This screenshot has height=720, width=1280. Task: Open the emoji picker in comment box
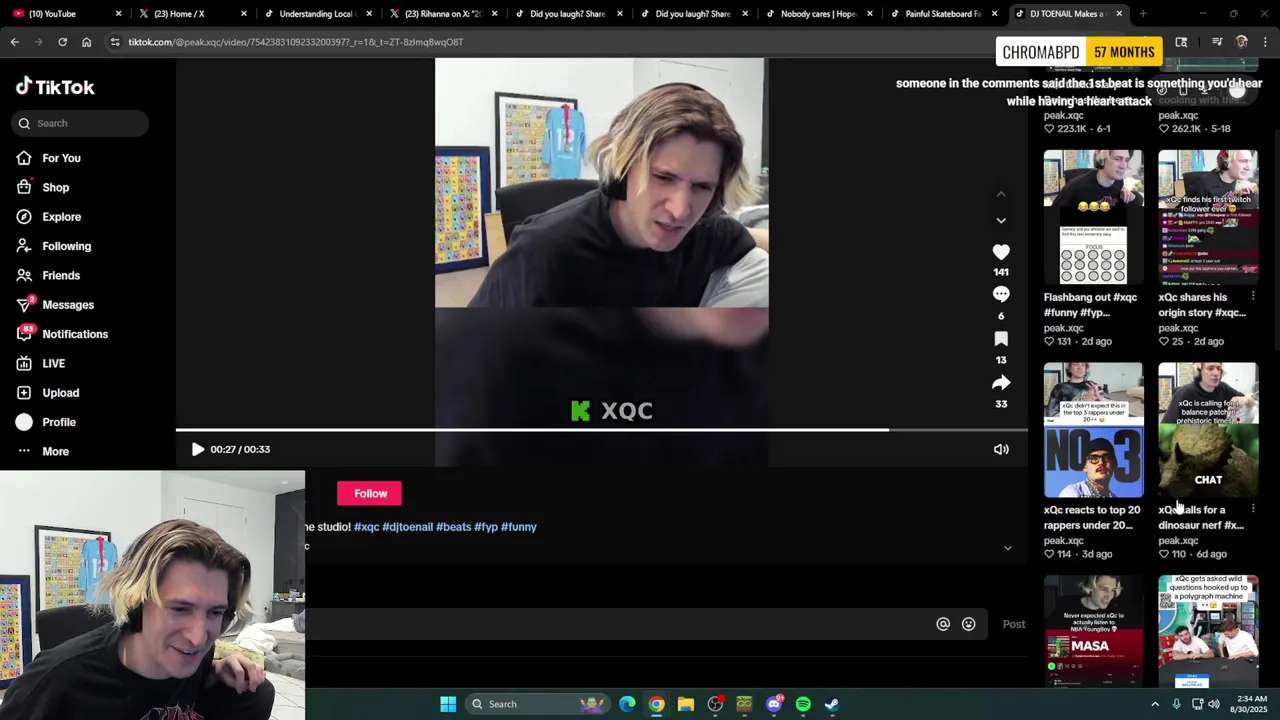tap(968, 624)
